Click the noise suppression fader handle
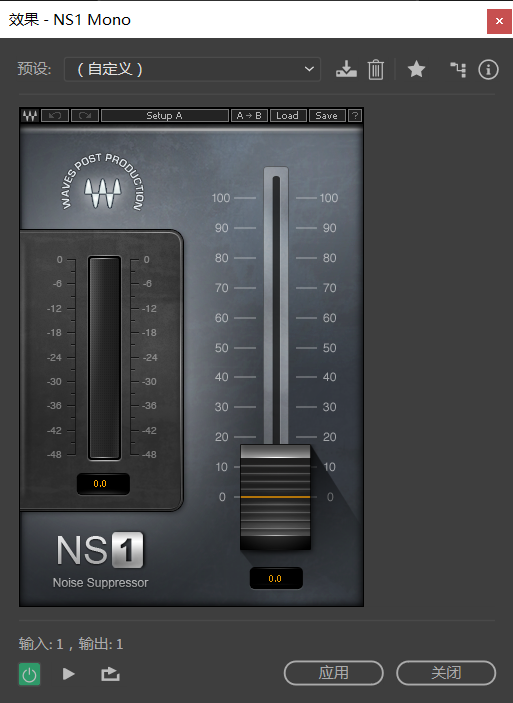Image resolution: width=513 pixels, height=703 pixels. 275,497
